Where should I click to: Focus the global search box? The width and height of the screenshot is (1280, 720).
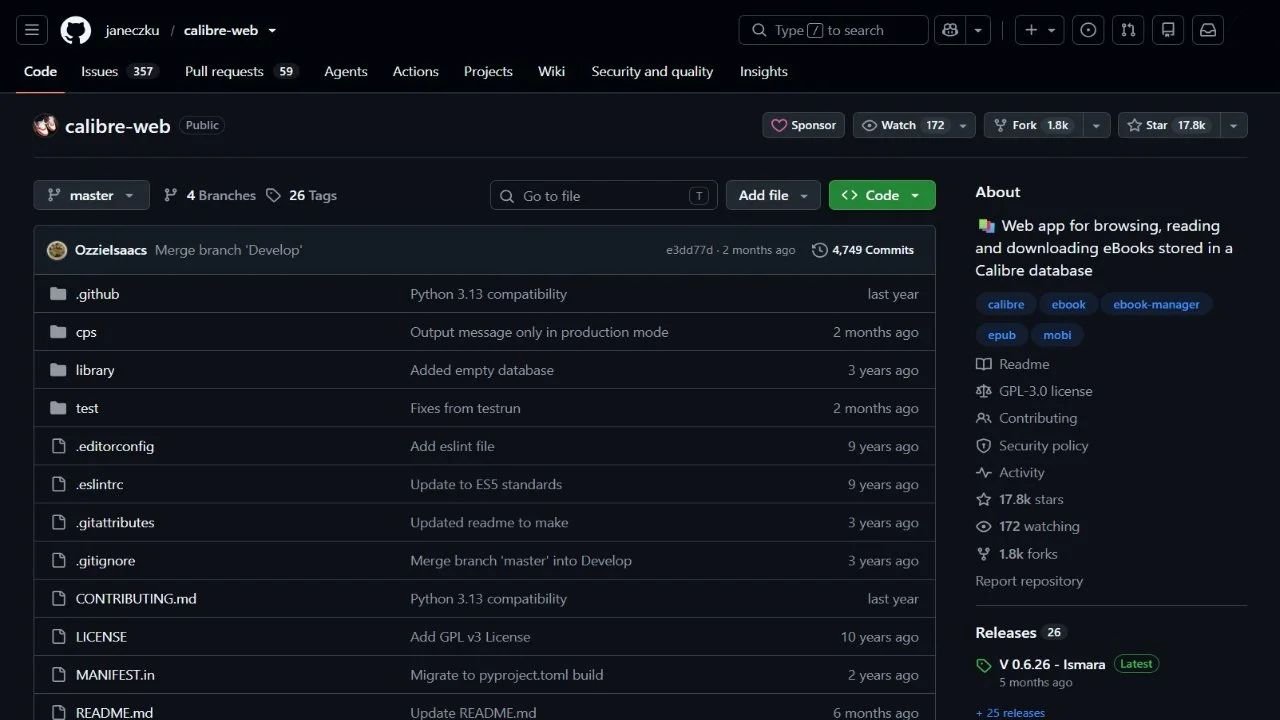834,30
